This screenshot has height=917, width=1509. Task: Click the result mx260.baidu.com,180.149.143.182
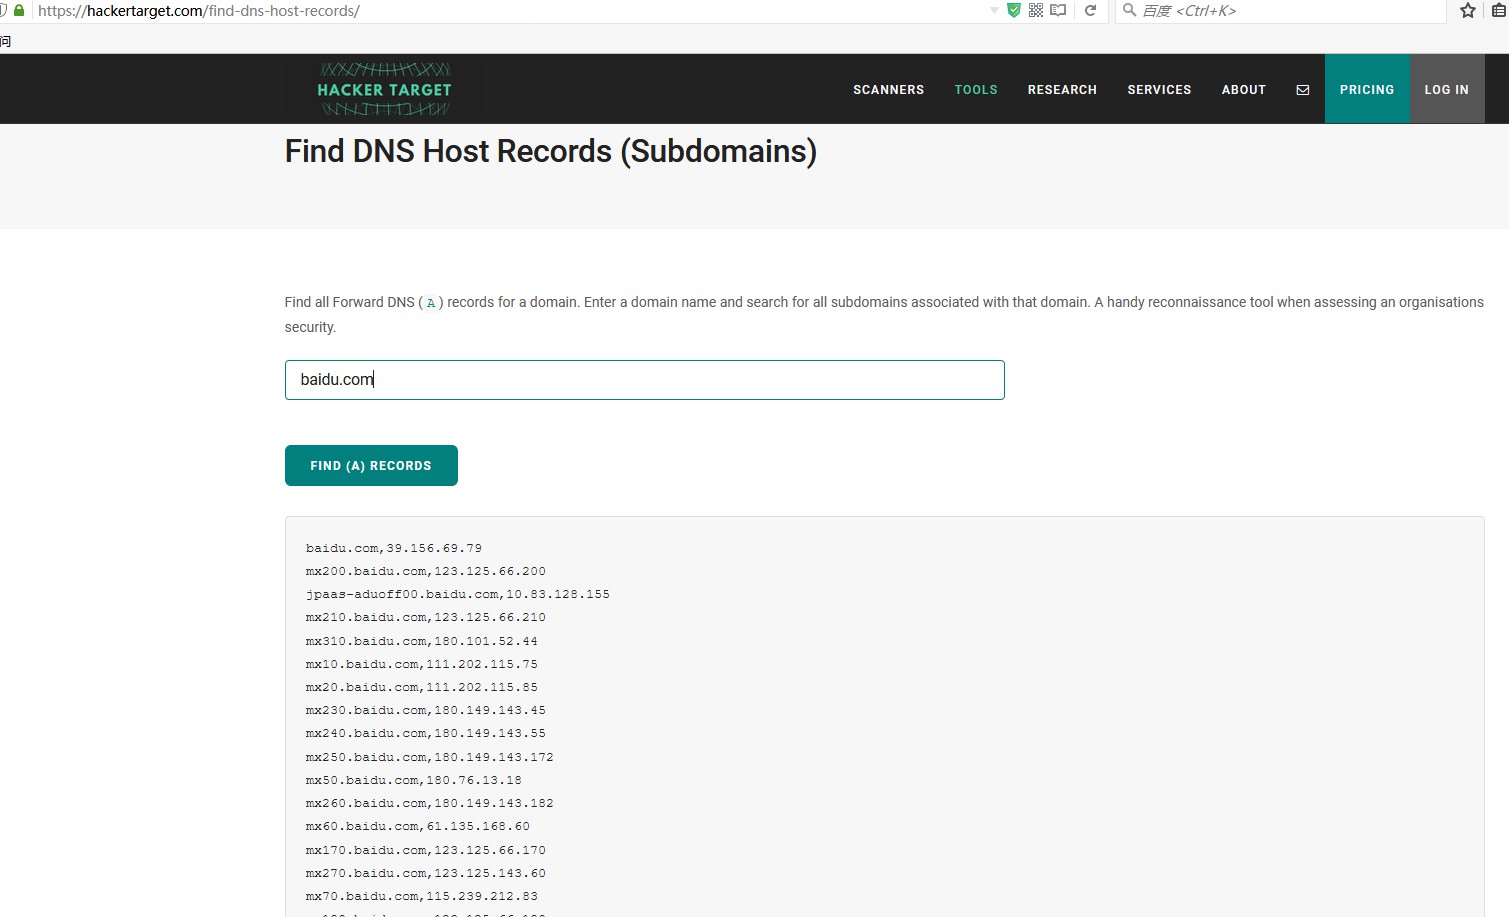click(430, 803)
